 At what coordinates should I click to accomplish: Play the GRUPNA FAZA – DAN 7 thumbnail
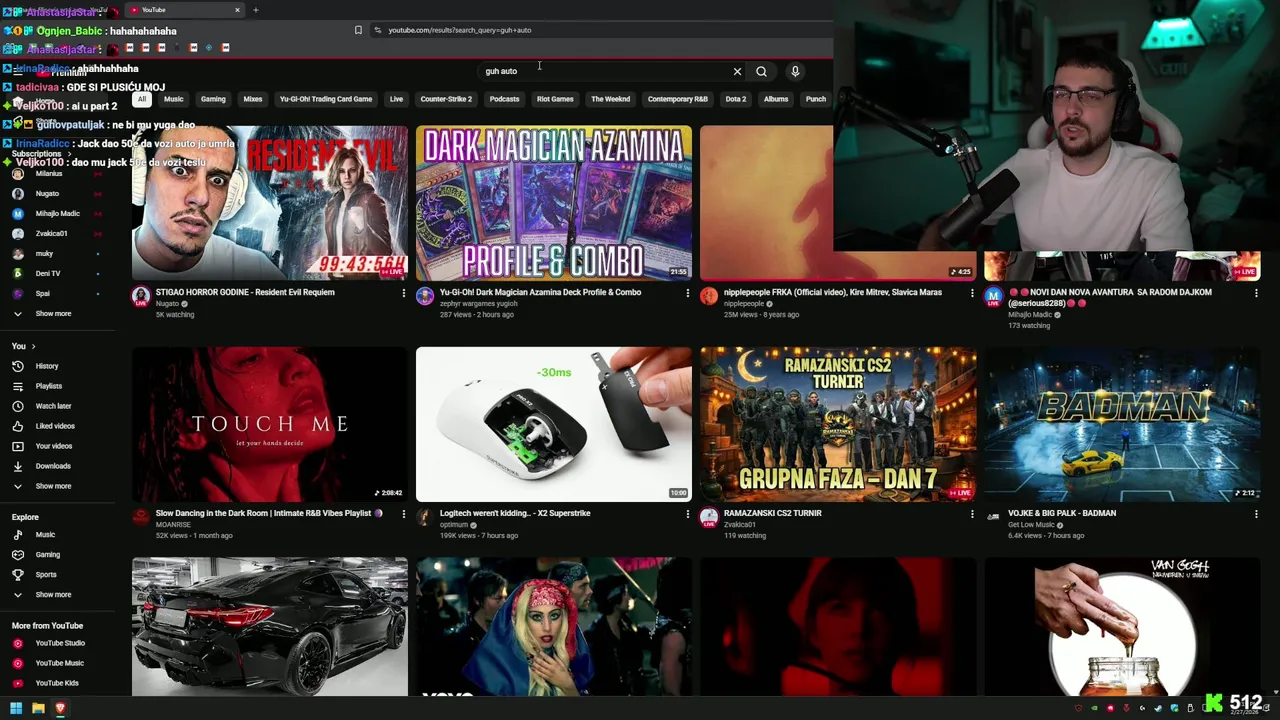tap(838, 424)
